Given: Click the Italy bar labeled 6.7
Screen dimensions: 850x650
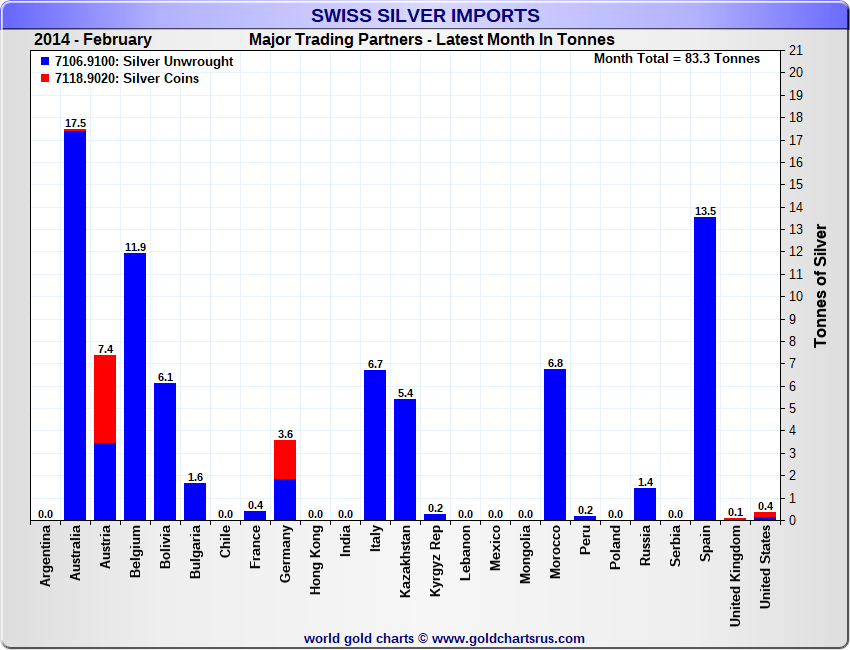Looking at the screenshot, I should [375, 445].
